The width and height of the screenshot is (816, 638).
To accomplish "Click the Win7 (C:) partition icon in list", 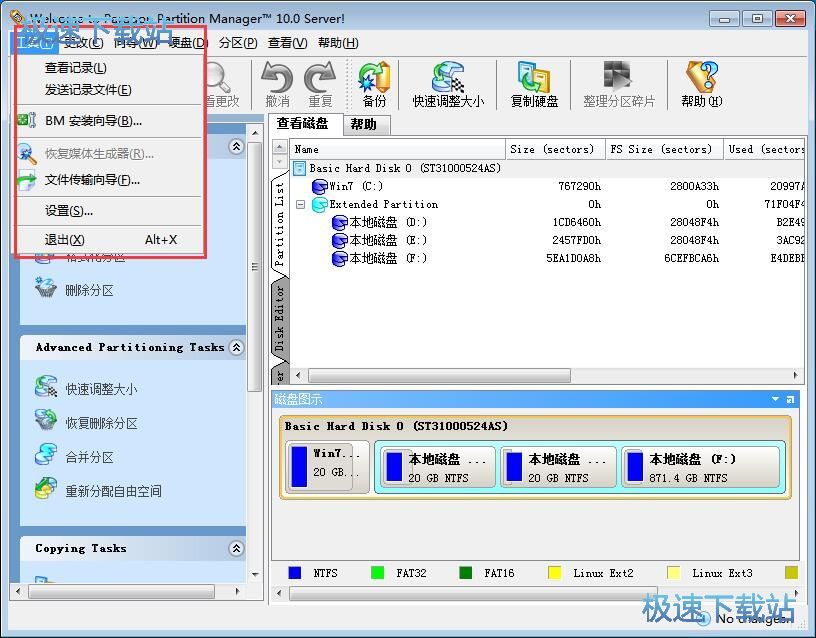I will 320,186.
